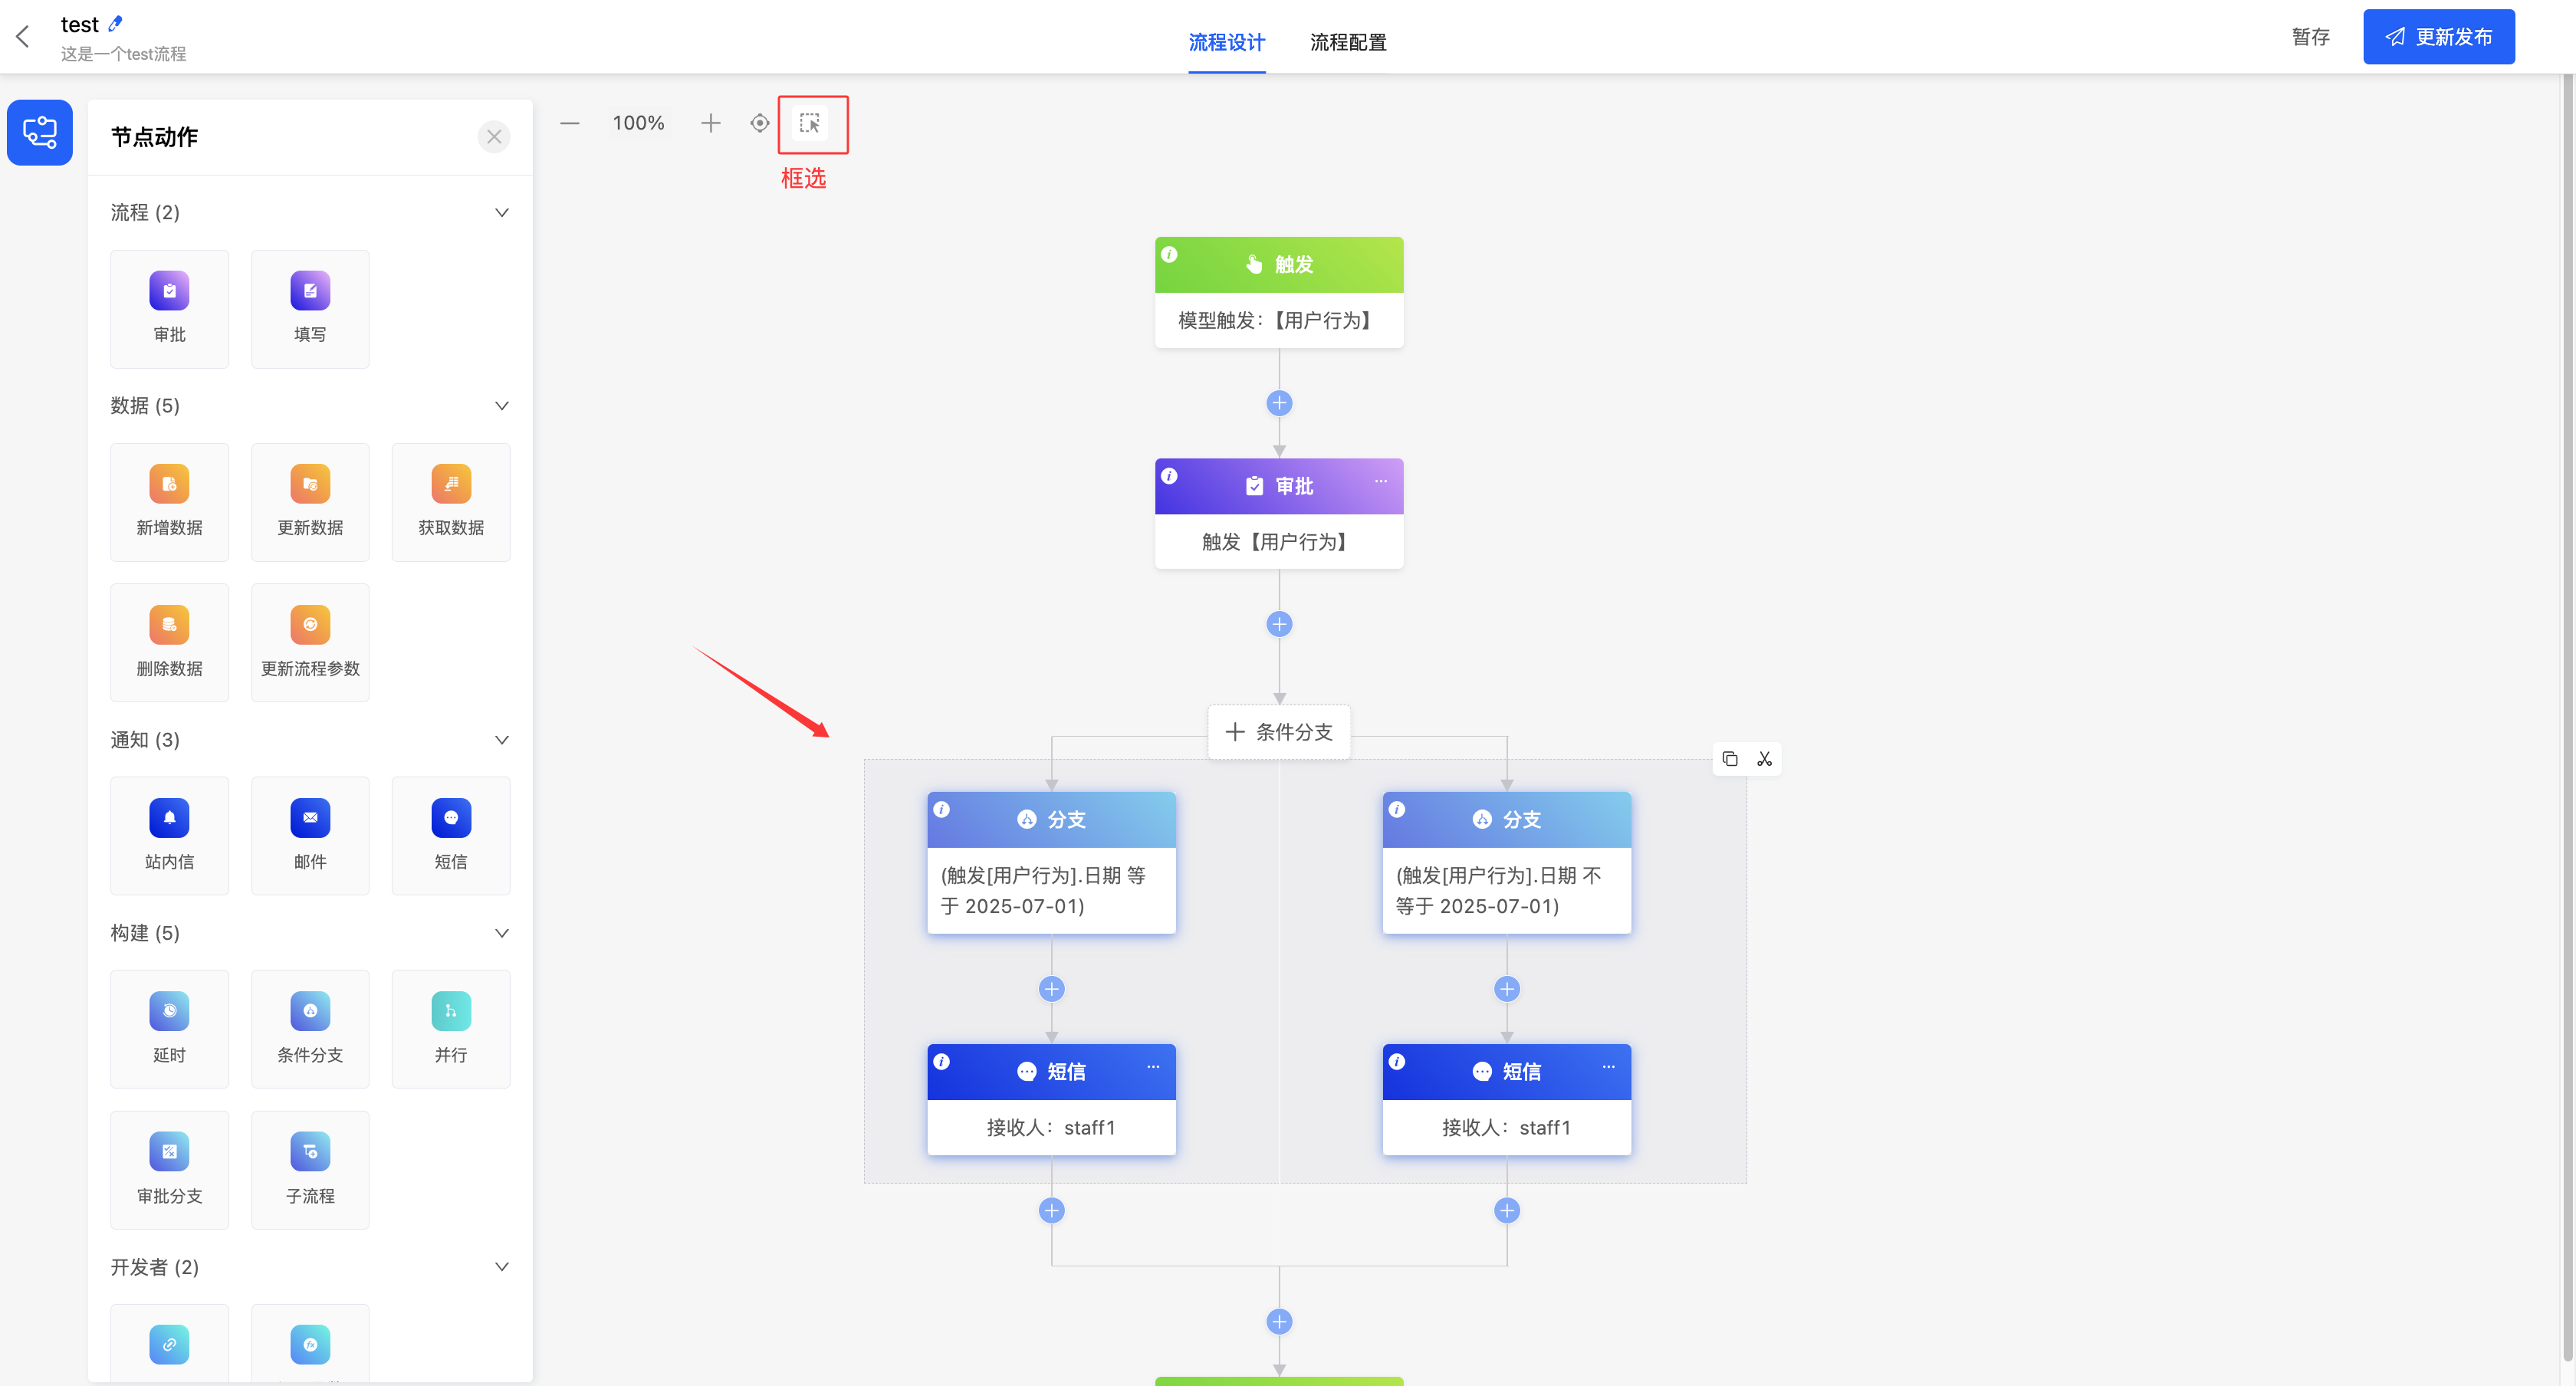Open the 流程设计 tab
This screenshot has width=2576, height=1386.
coord(1226,42)
